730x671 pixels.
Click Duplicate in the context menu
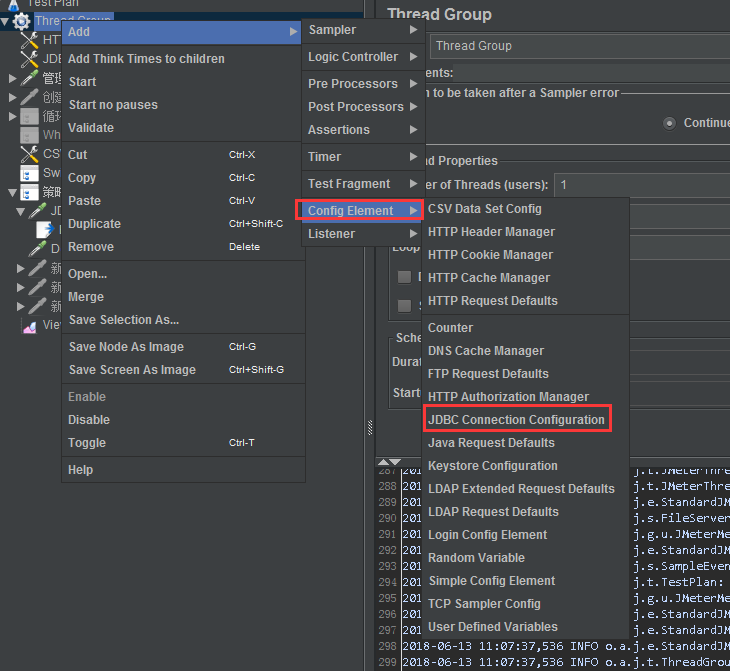95,224
